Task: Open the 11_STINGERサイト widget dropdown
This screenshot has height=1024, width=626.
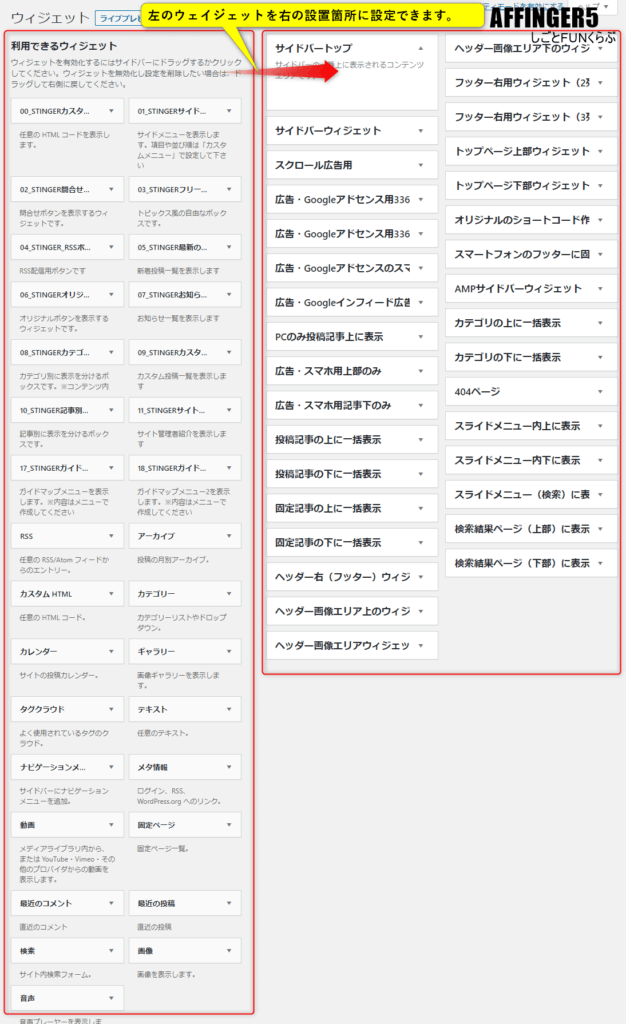Action: 229,410
